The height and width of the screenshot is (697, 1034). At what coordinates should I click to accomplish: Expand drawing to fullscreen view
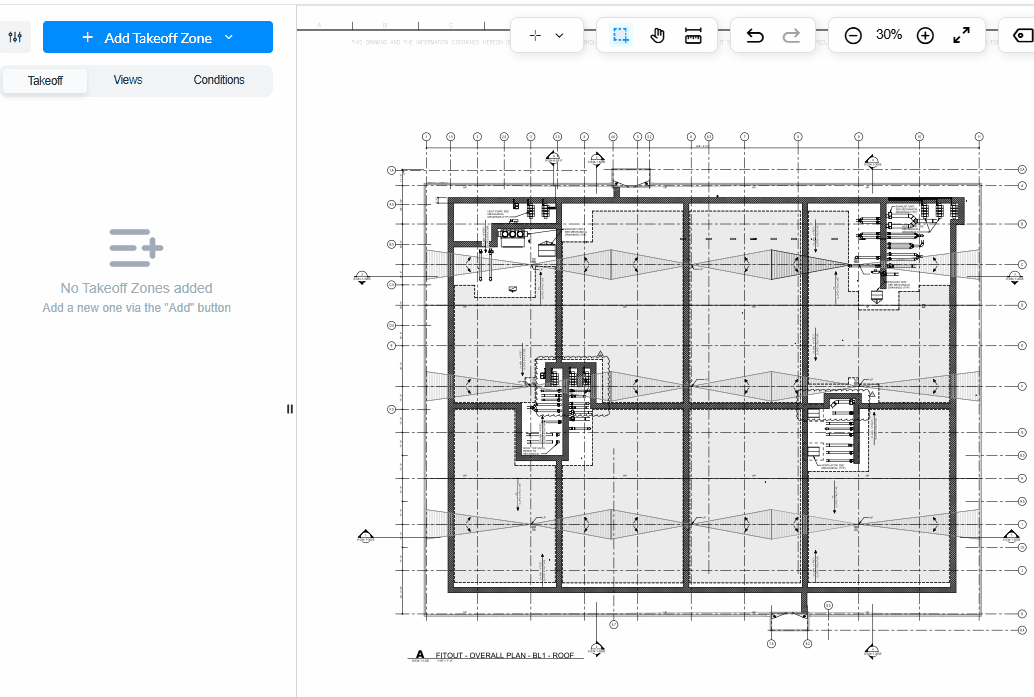point(961,36)
